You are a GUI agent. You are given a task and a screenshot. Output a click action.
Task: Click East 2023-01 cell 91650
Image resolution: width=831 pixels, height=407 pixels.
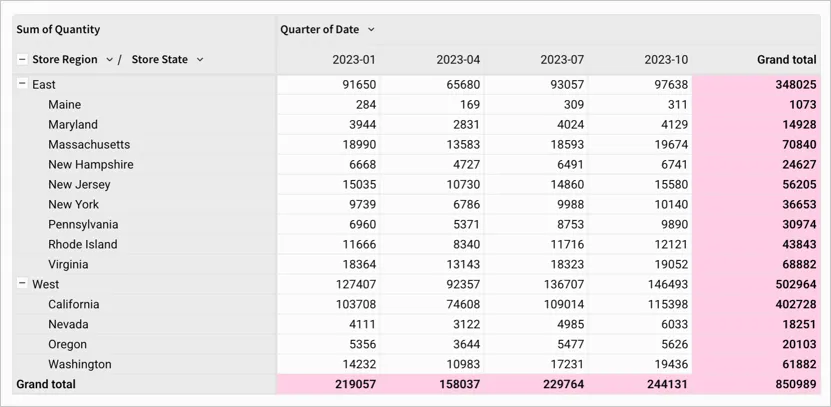[x=329, y=84]
